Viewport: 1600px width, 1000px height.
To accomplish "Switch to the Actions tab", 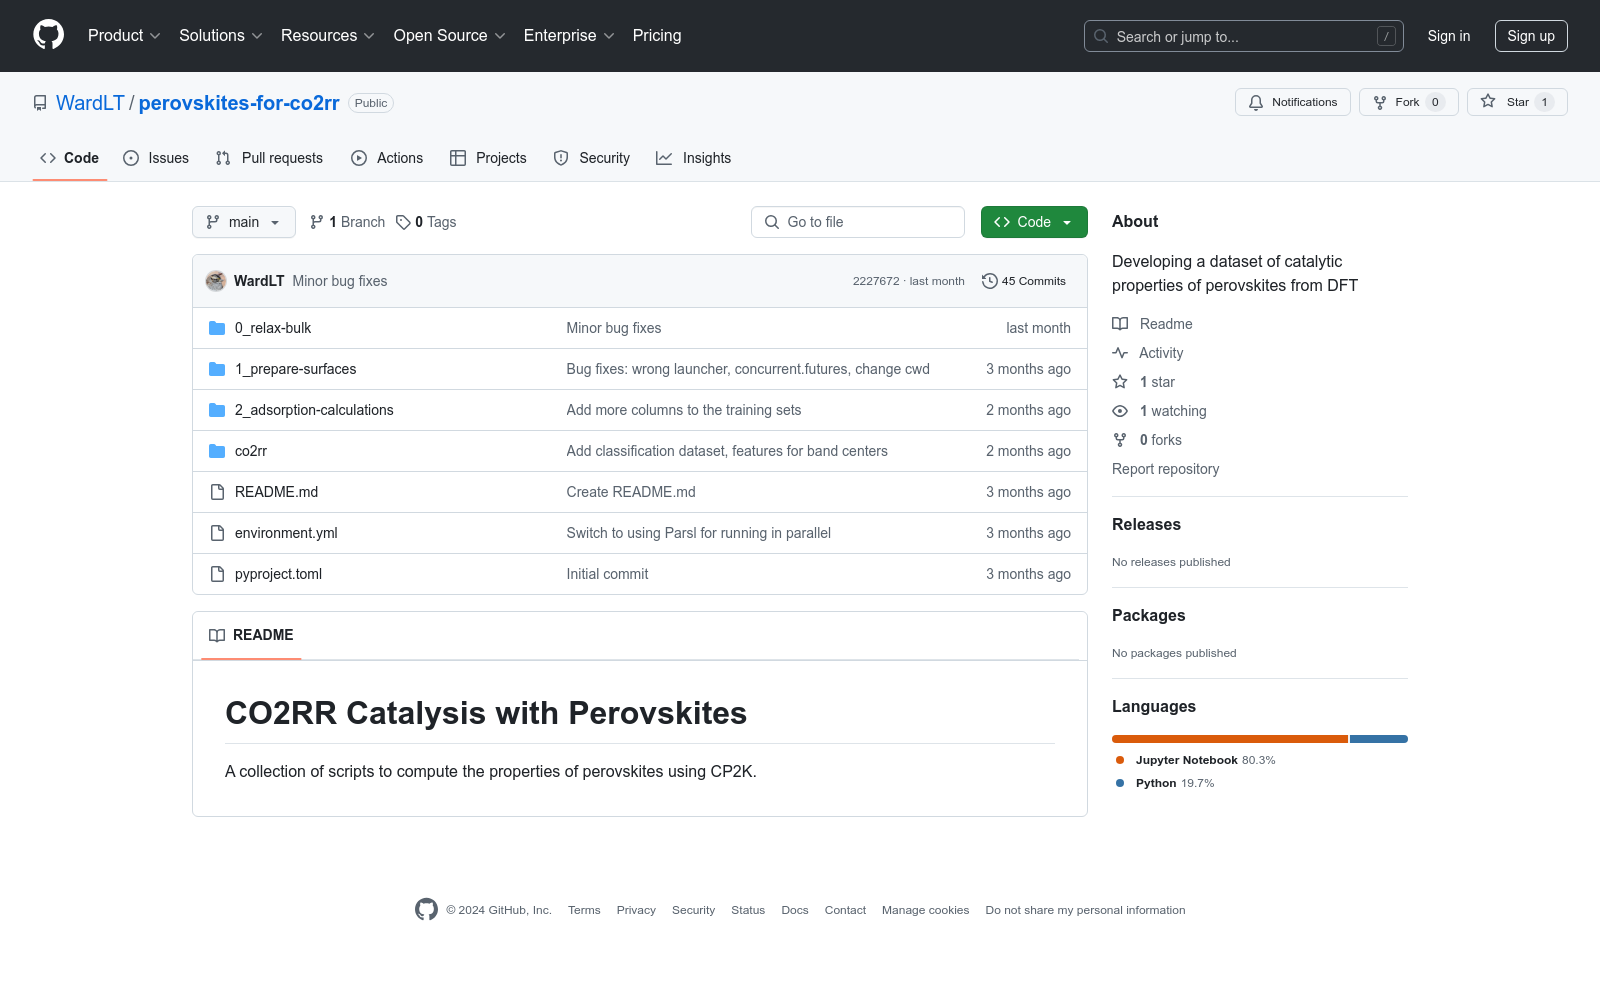I will pyautogui.click(x=387, y=158).
